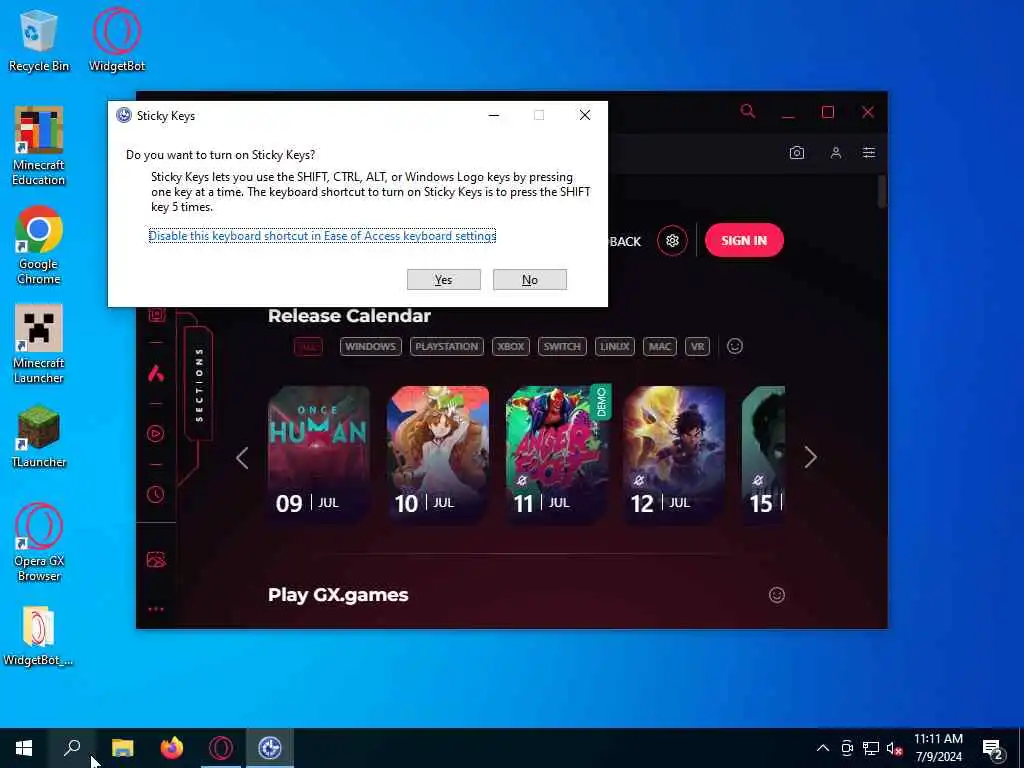Viewport: 1024px width, 768px height.
Task: Filter release calendar by PLAYSTATION
Action: [x=447, y=347]
